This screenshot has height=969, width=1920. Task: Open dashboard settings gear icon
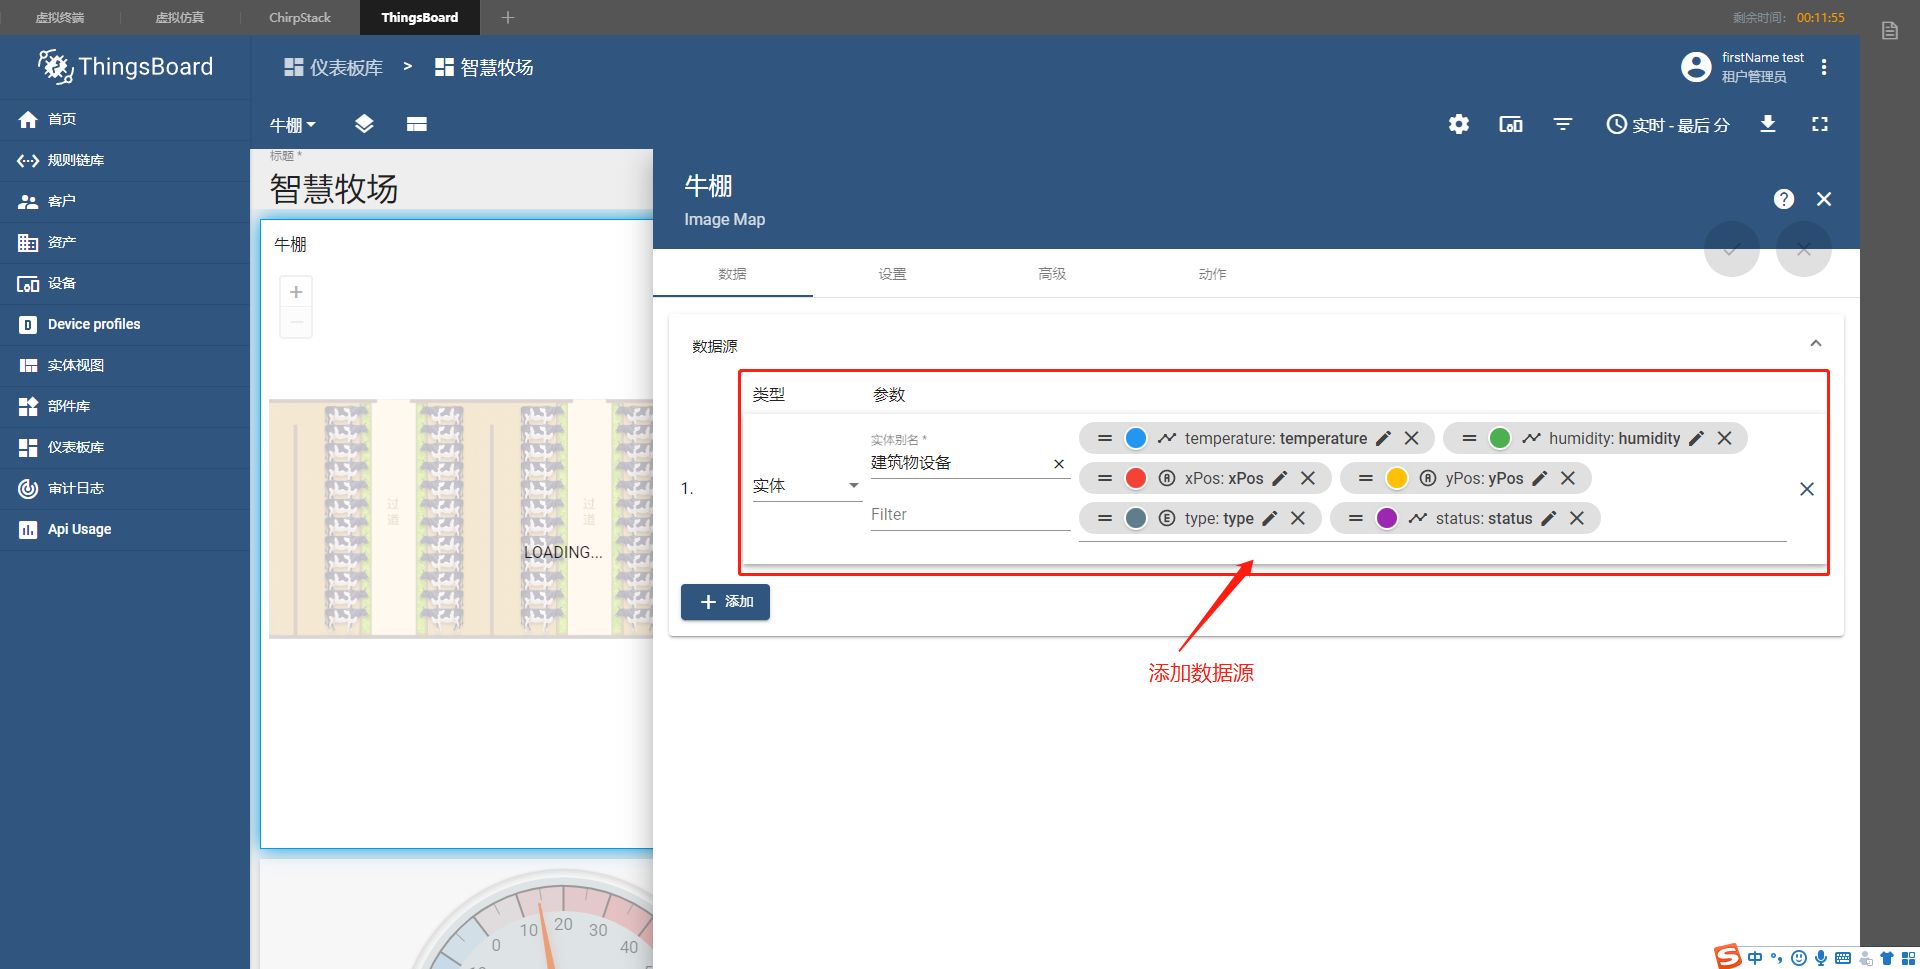tap(1458, 124)
